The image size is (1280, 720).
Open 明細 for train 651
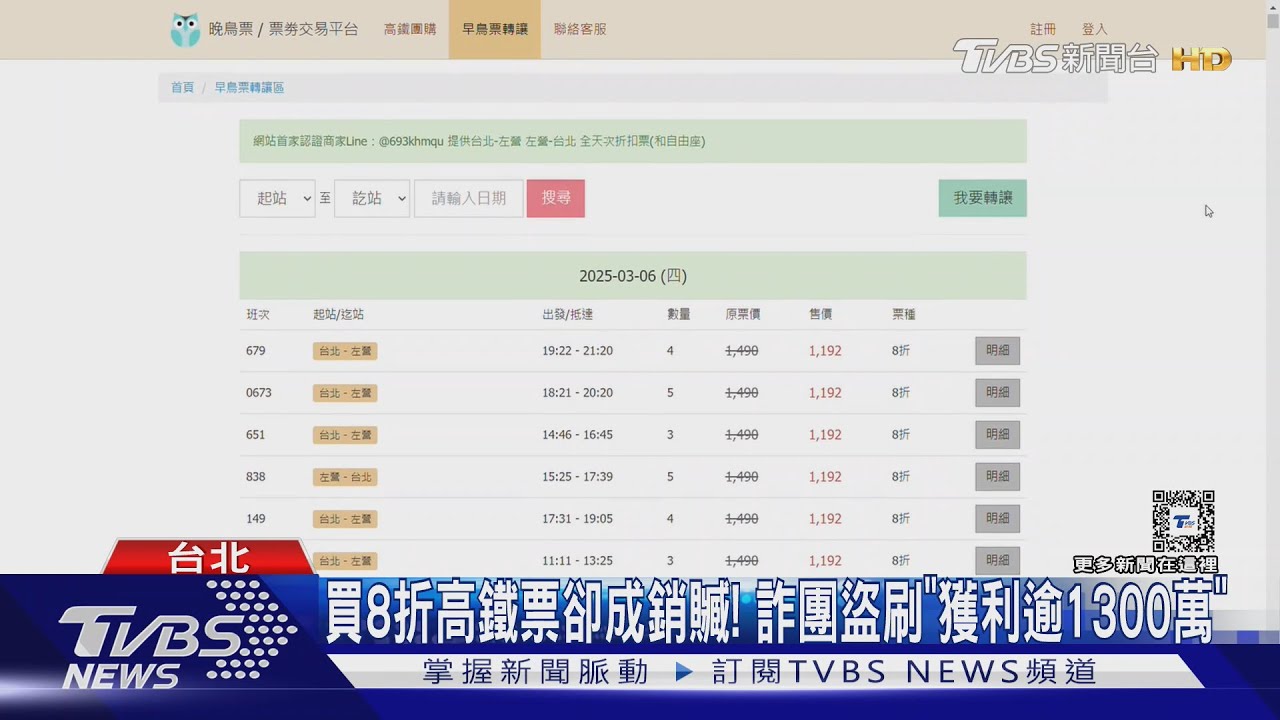(998, 435)
